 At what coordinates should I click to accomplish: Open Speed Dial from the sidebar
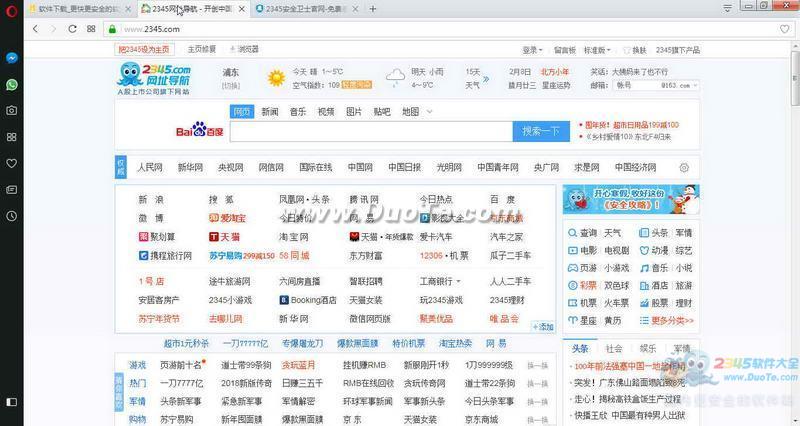[11, 137]
